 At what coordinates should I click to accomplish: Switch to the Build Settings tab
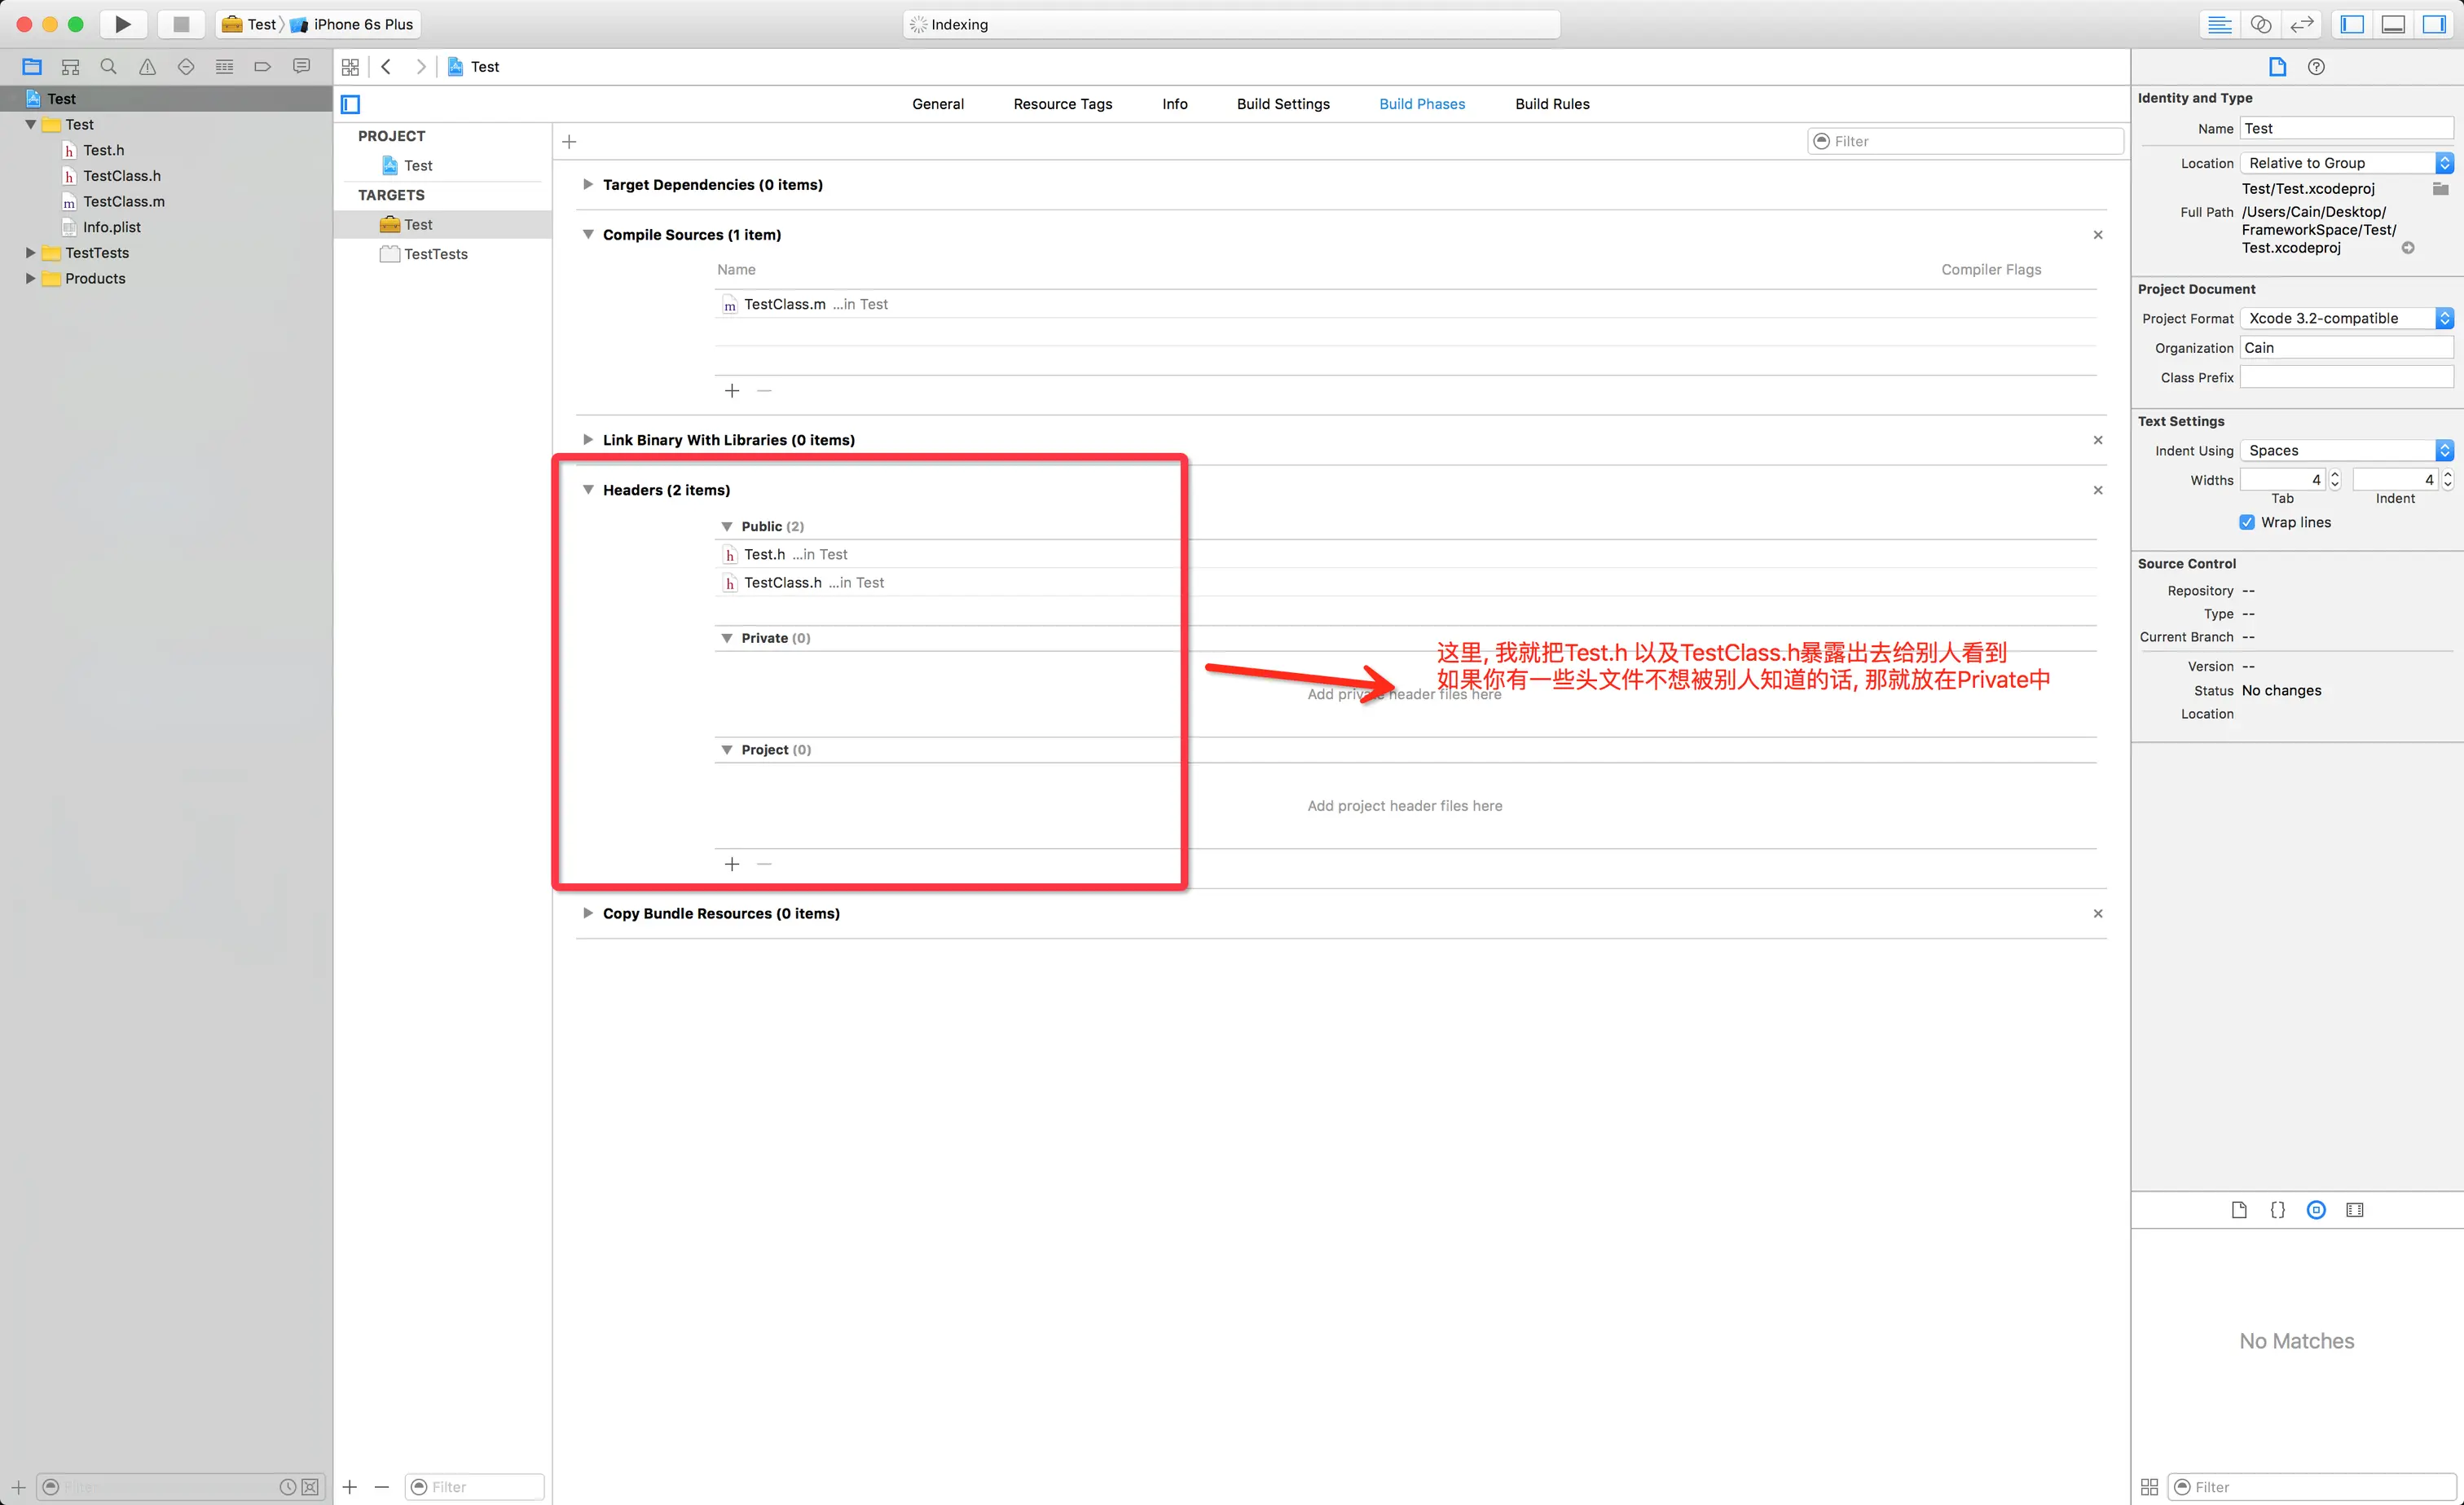[1283, 104]
